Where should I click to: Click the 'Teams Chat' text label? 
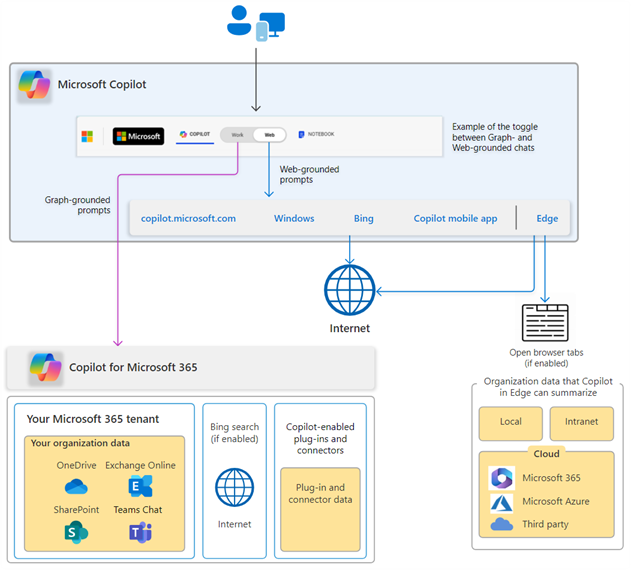pyautogui.click(x=138, y=510)
